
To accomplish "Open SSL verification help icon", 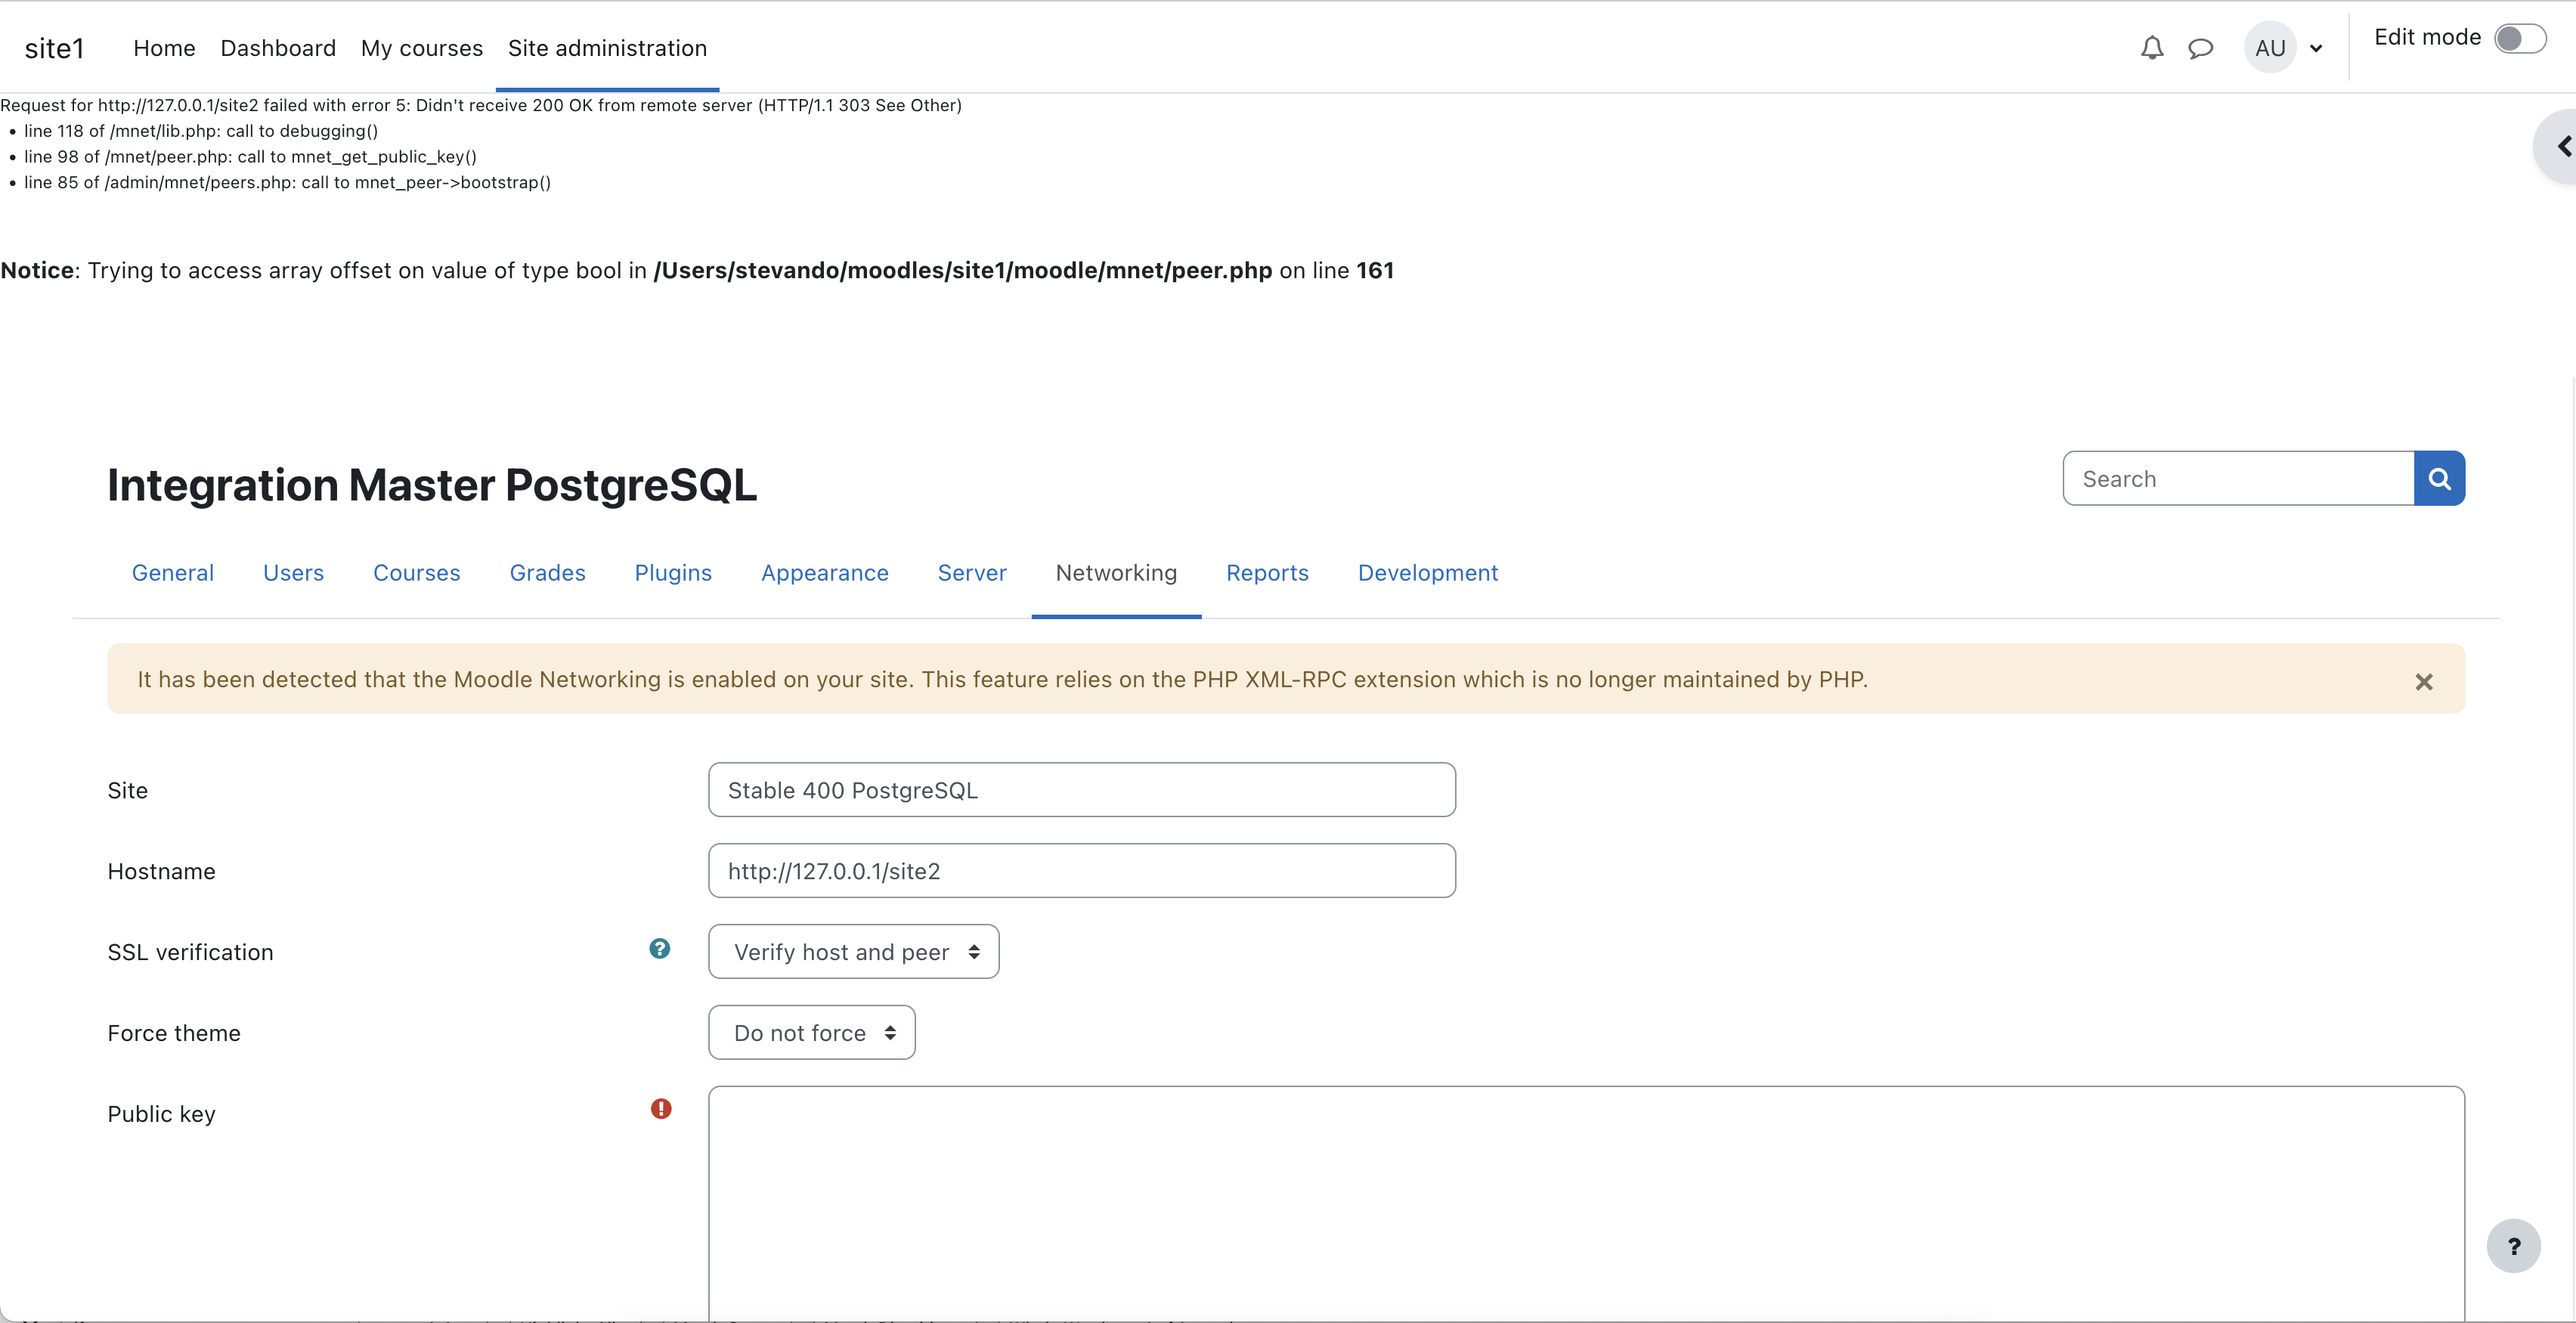I will click(x=659, y=948).
